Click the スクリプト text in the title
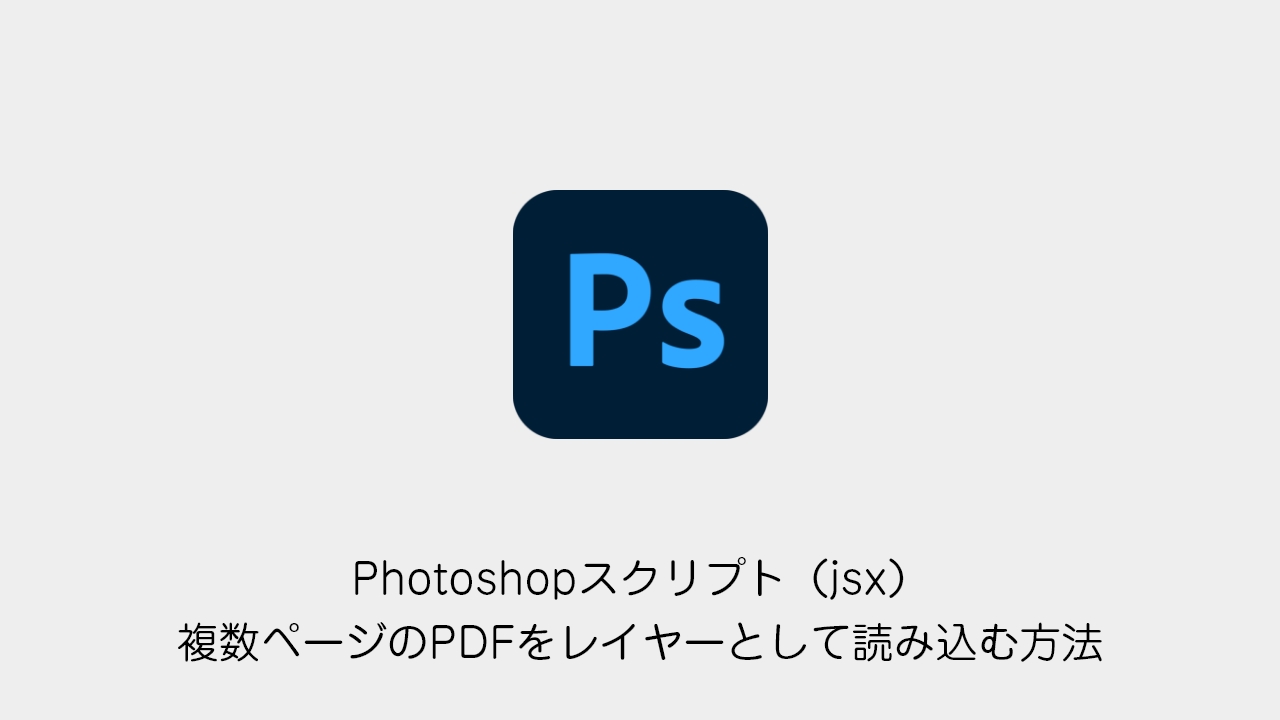This screenshot has width=1280, height=720. tap(682, 578)
